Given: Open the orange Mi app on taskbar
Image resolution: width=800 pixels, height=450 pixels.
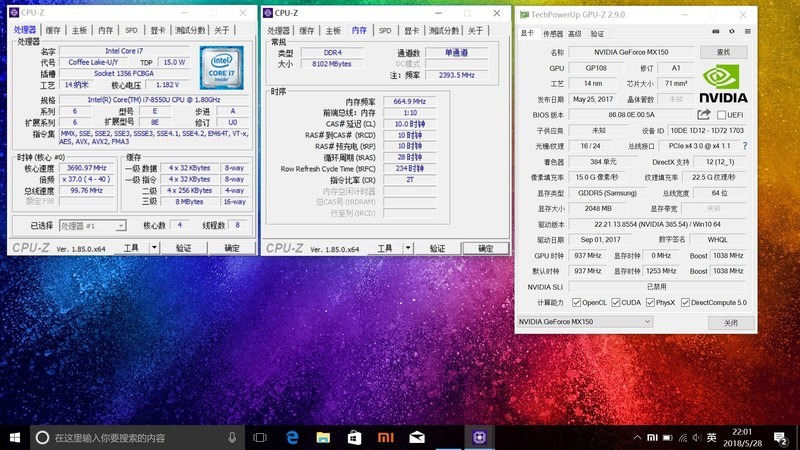Looking at the screenshot, I should (386, 437).
